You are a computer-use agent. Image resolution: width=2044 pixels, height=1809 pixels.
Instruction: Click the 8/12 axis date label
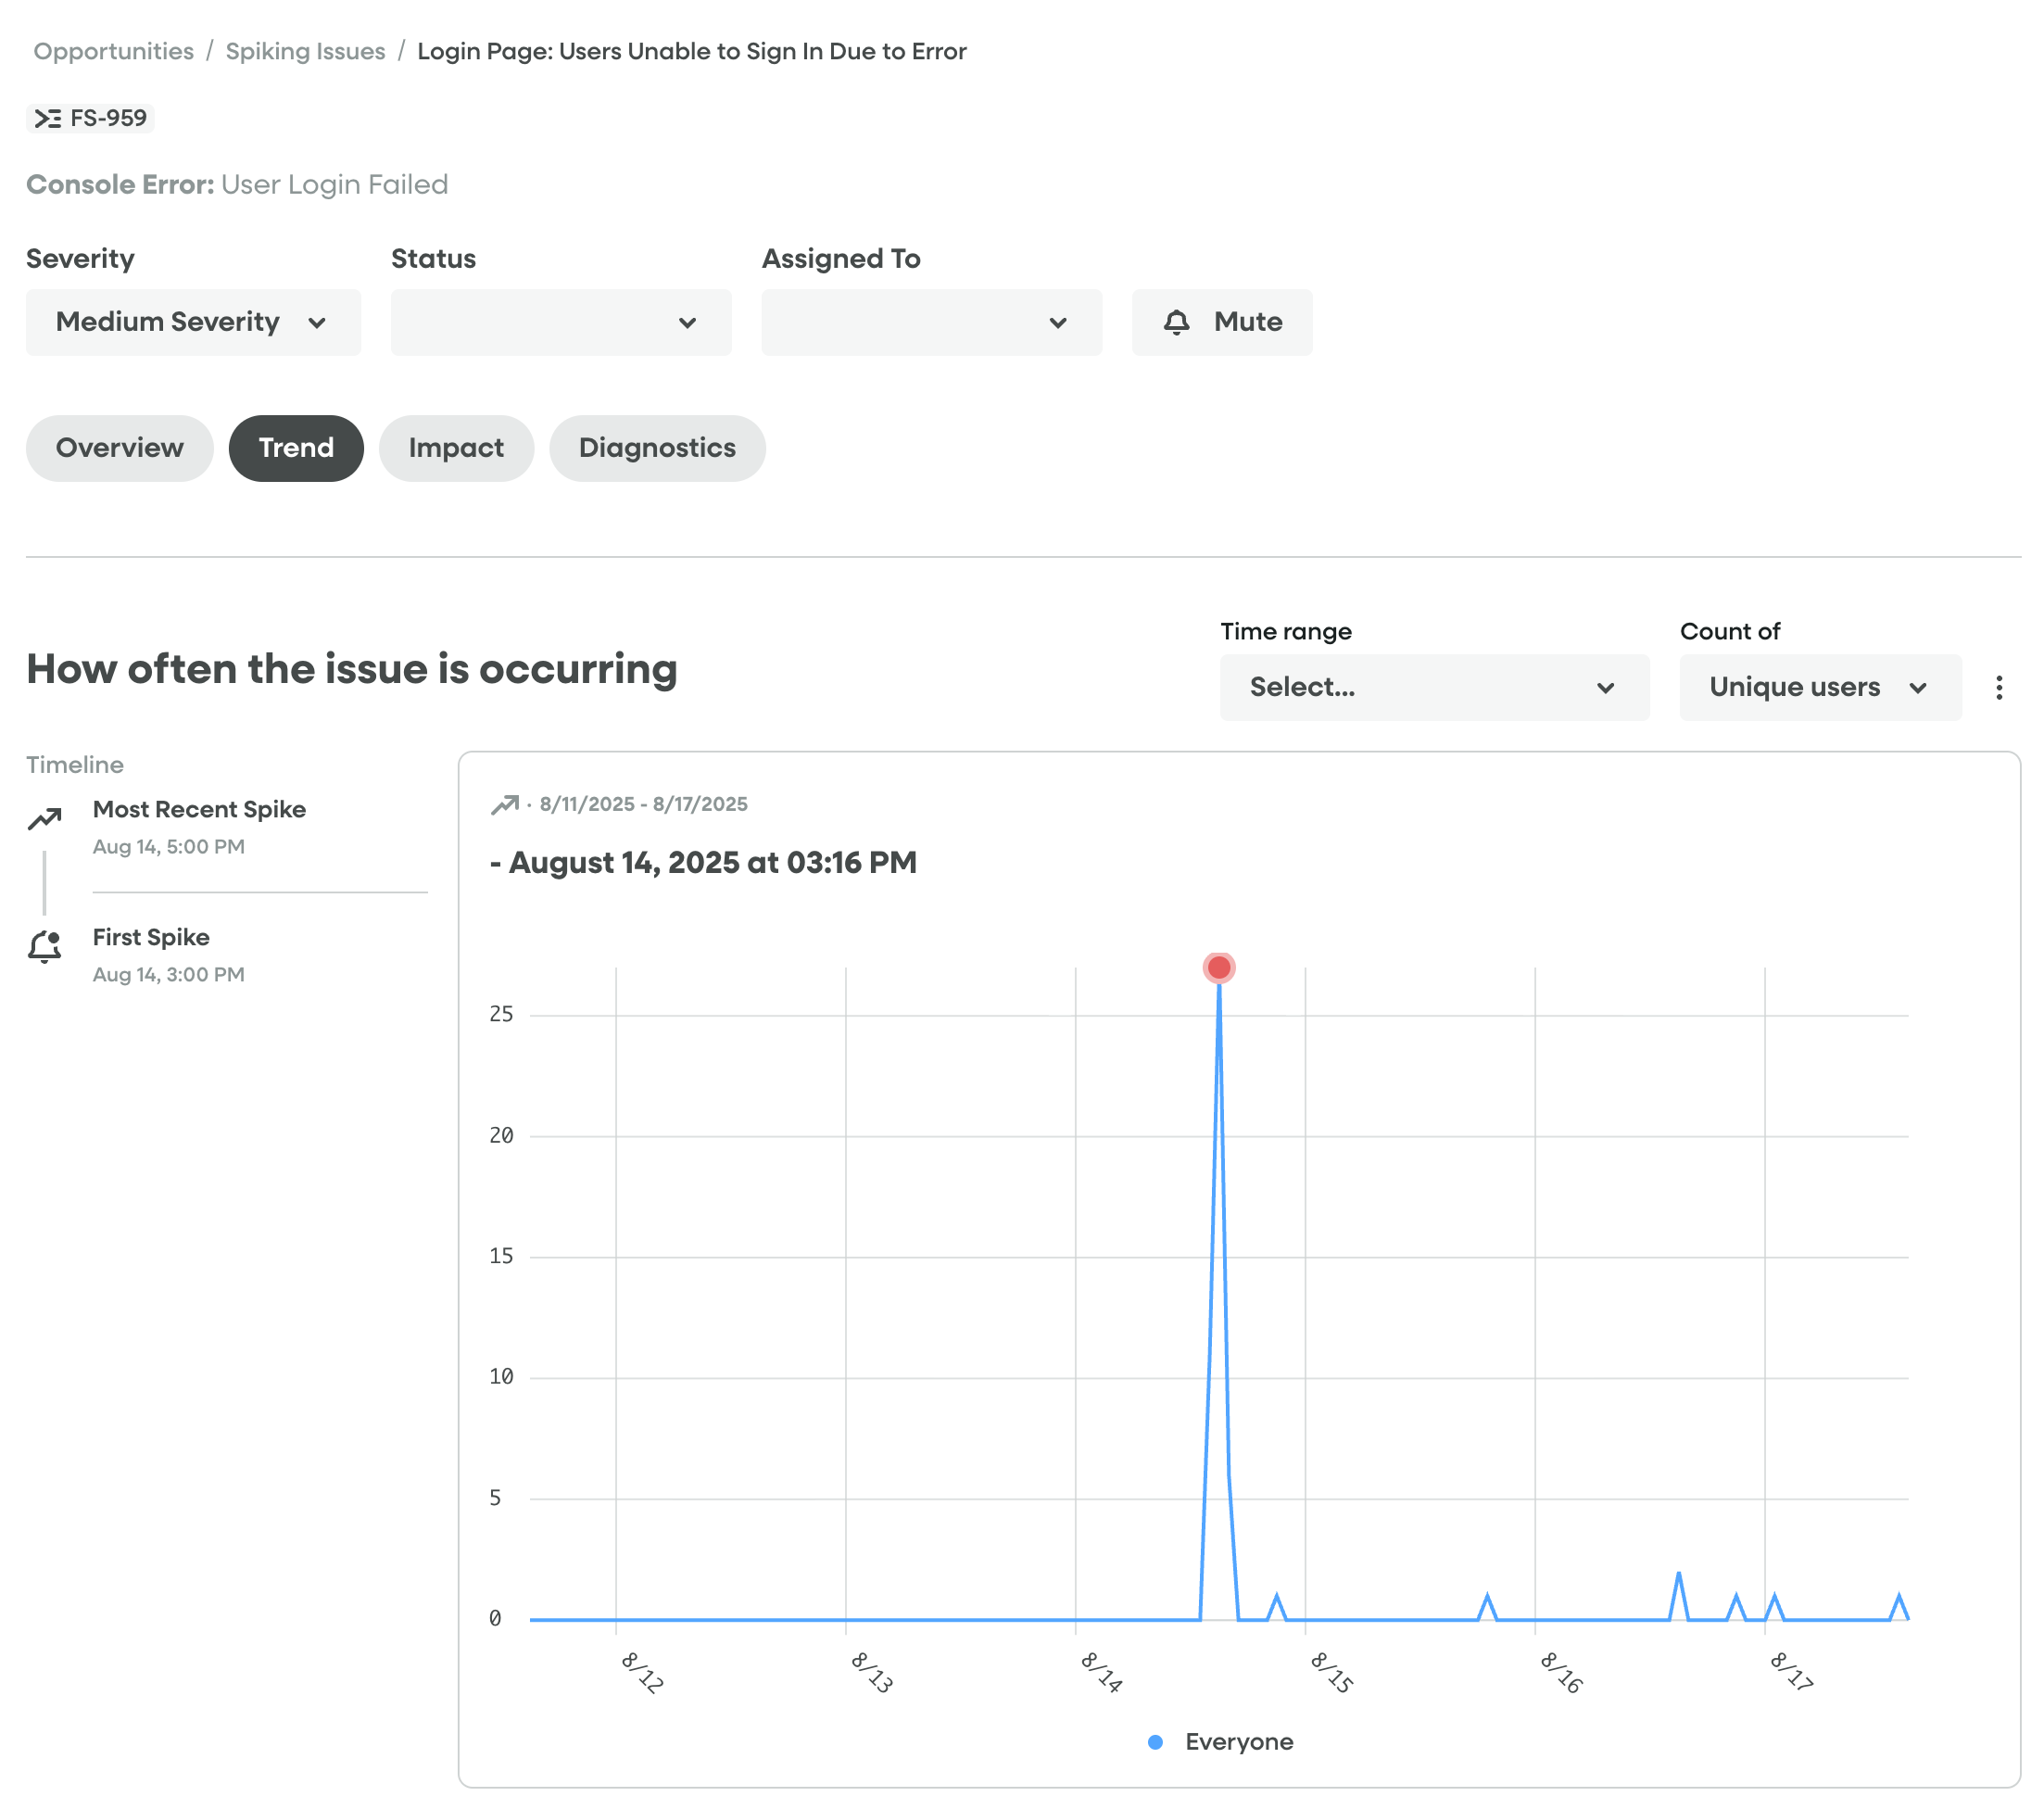[642, 1672]
